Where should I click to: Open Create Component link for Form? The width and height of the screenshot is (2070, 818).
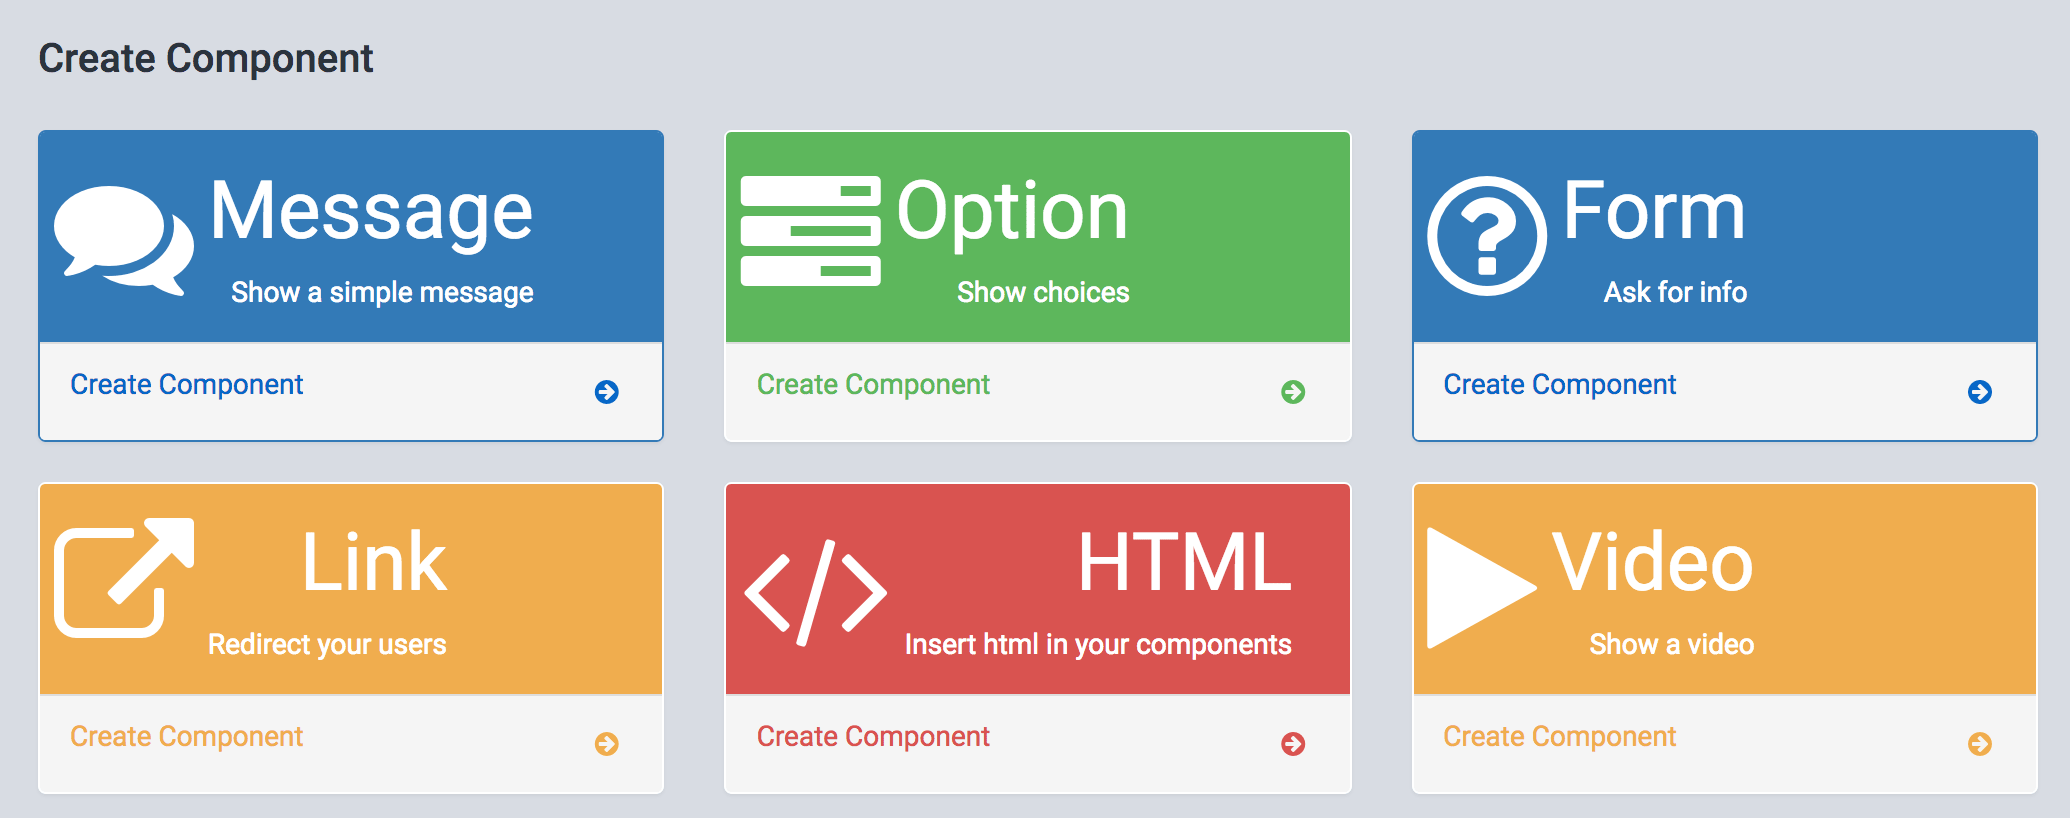(1560, 385)
